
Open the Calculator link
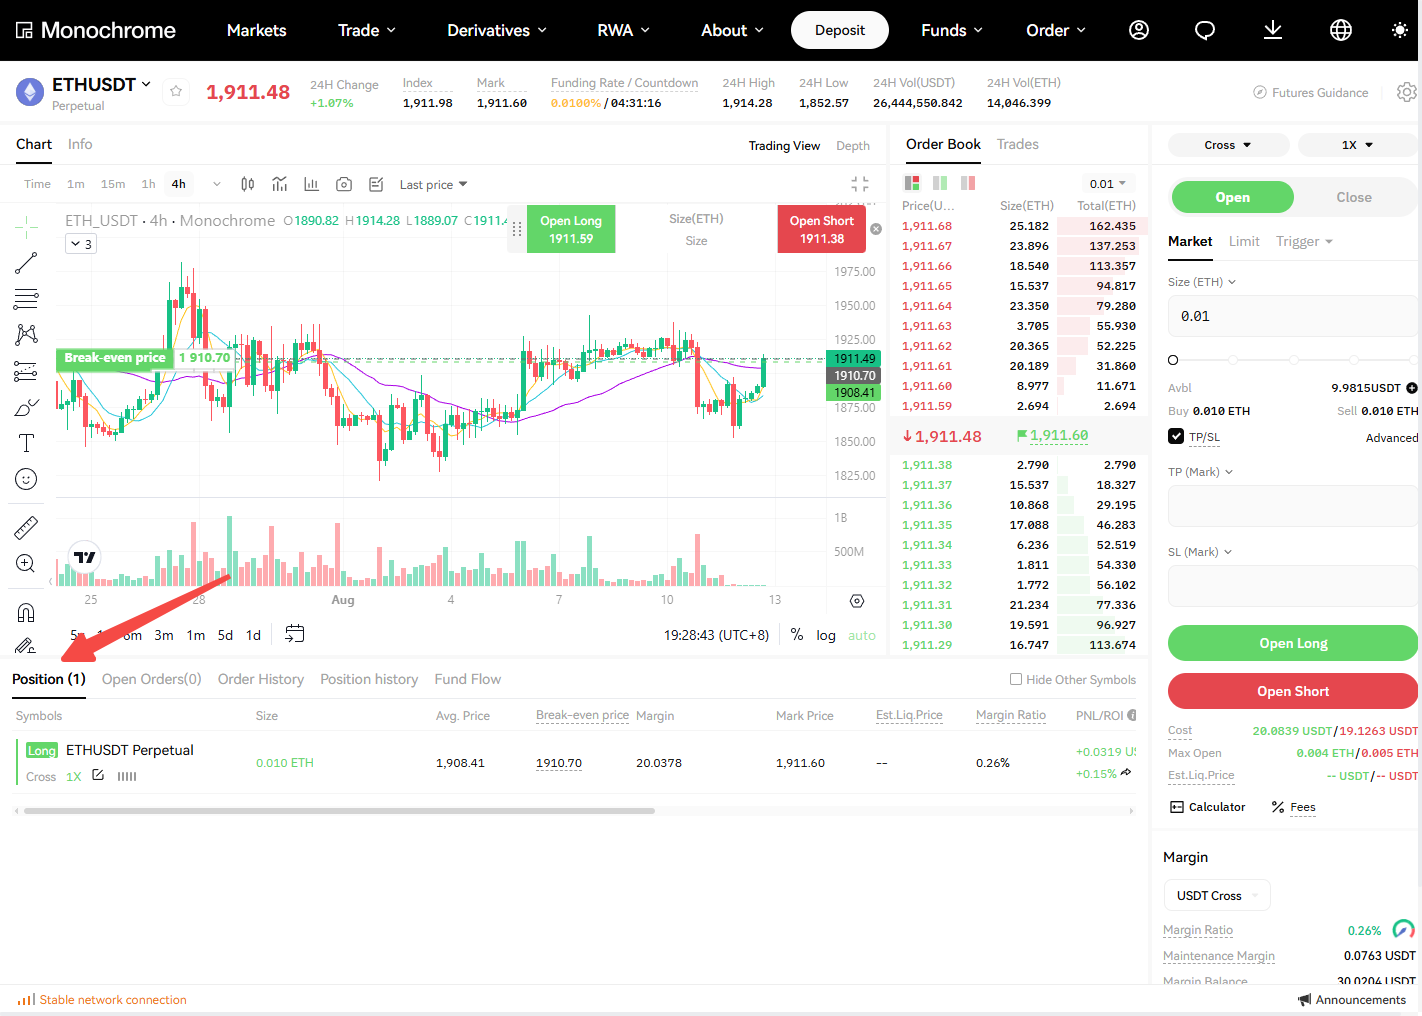click(1208, 807)
